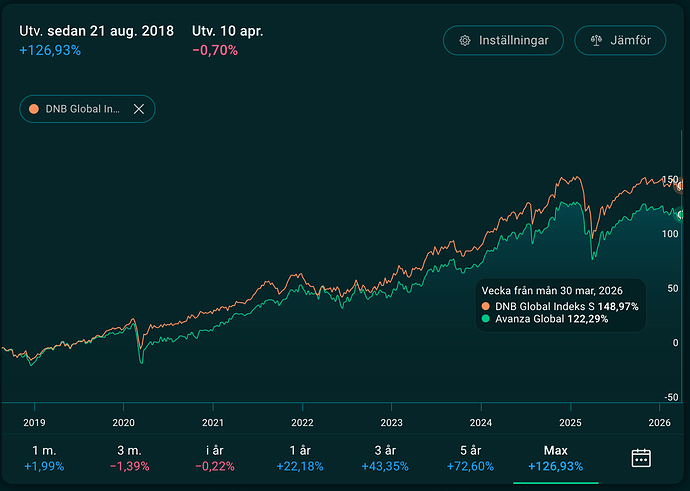The image size is (690, 491).
Task: Click the green dot in the tooltip legend
Action: [x=486, y=319]
